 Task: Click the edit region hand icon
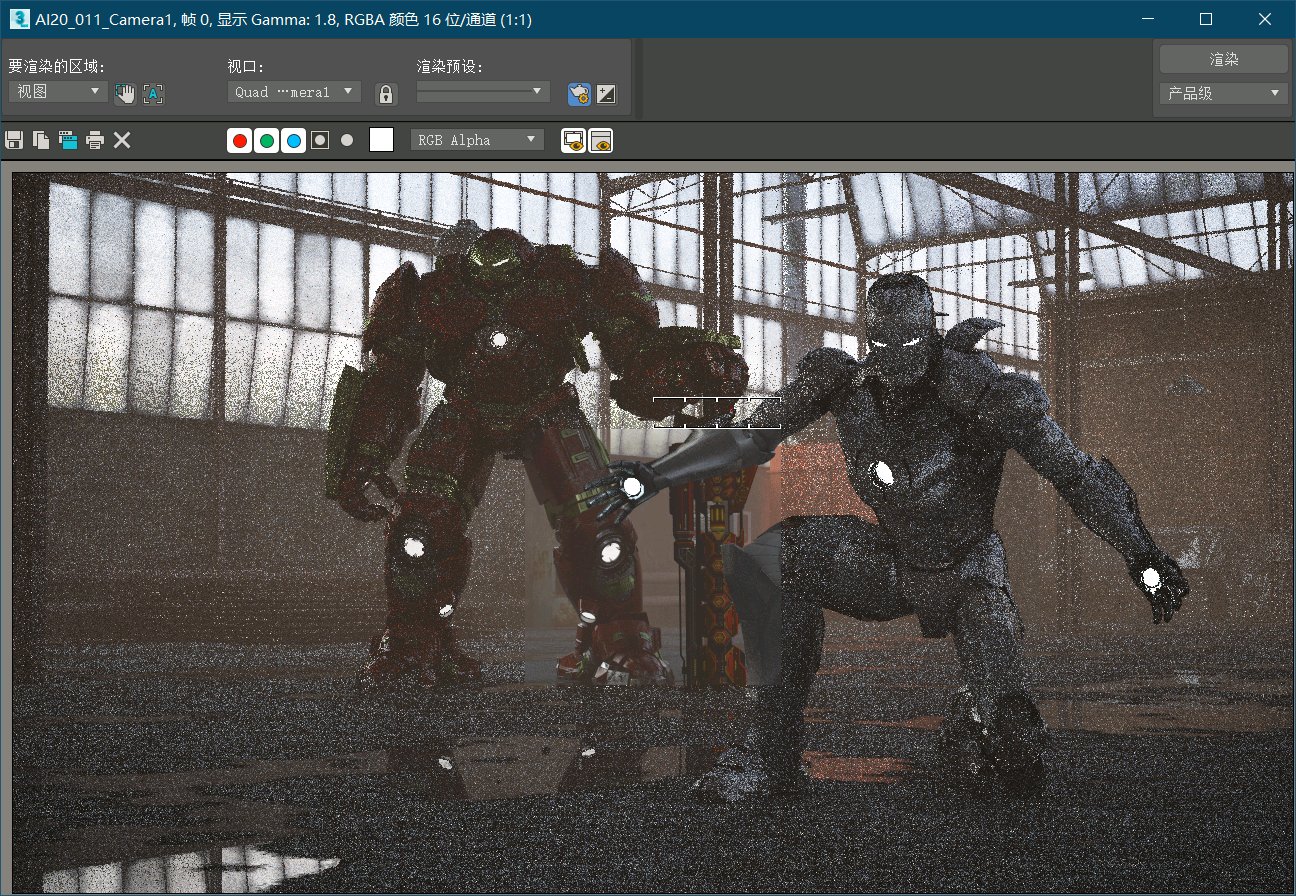pos(125,94)
